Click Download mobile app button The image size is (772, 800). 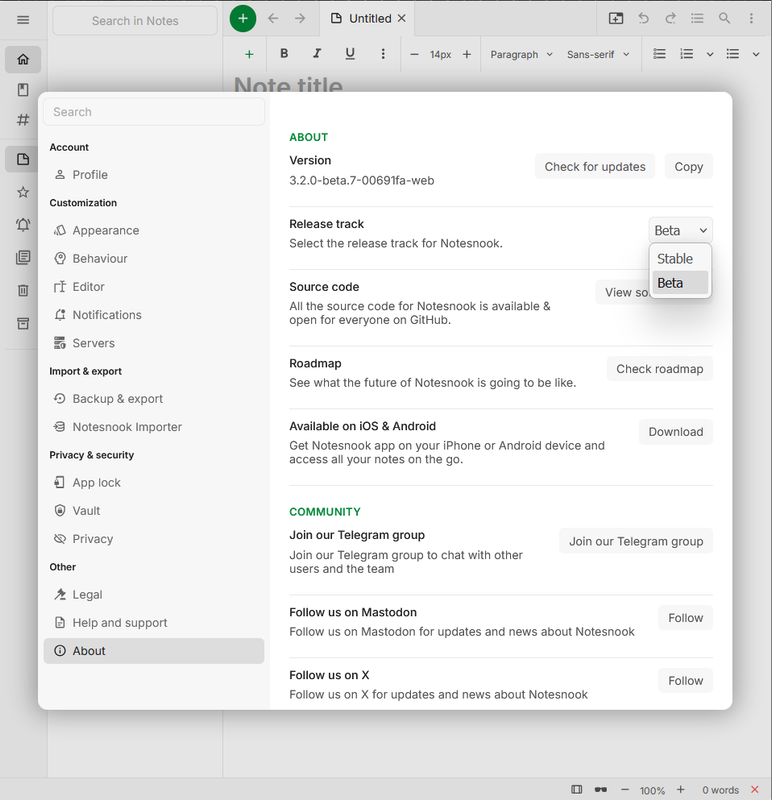pyautogui.click(x=676, y=432)
